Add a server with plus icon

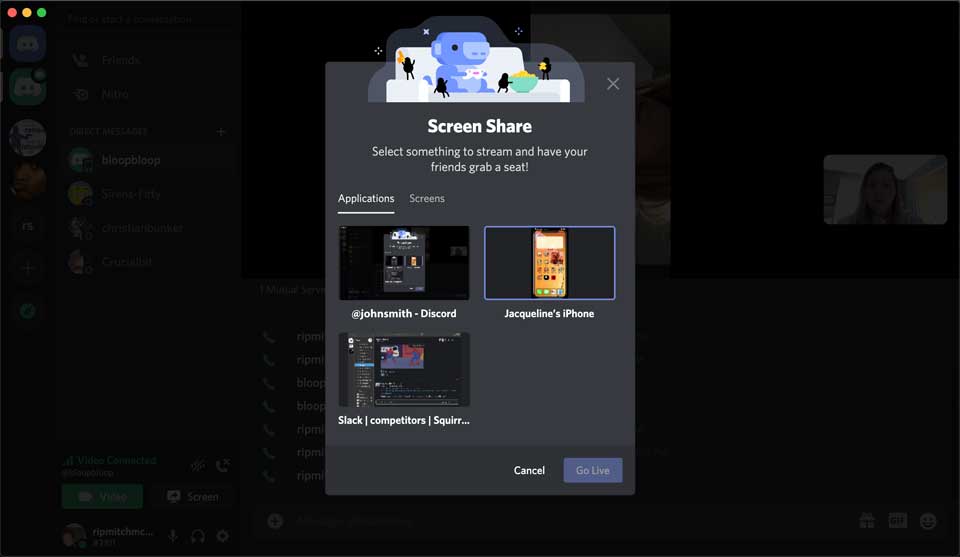[28, 268]
